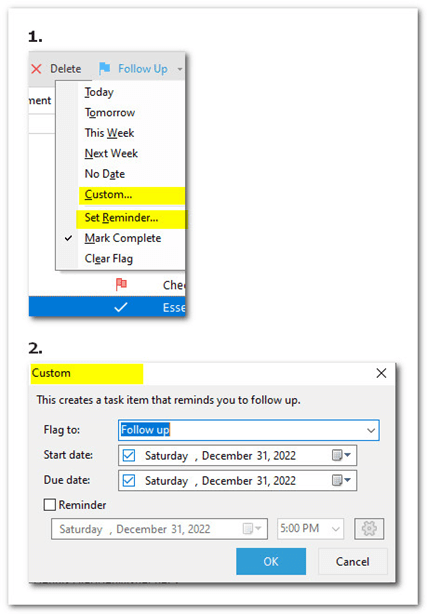Click the blue Follow Up flag icon
Viewport: 427px width, 614px height.
point(104,69)
